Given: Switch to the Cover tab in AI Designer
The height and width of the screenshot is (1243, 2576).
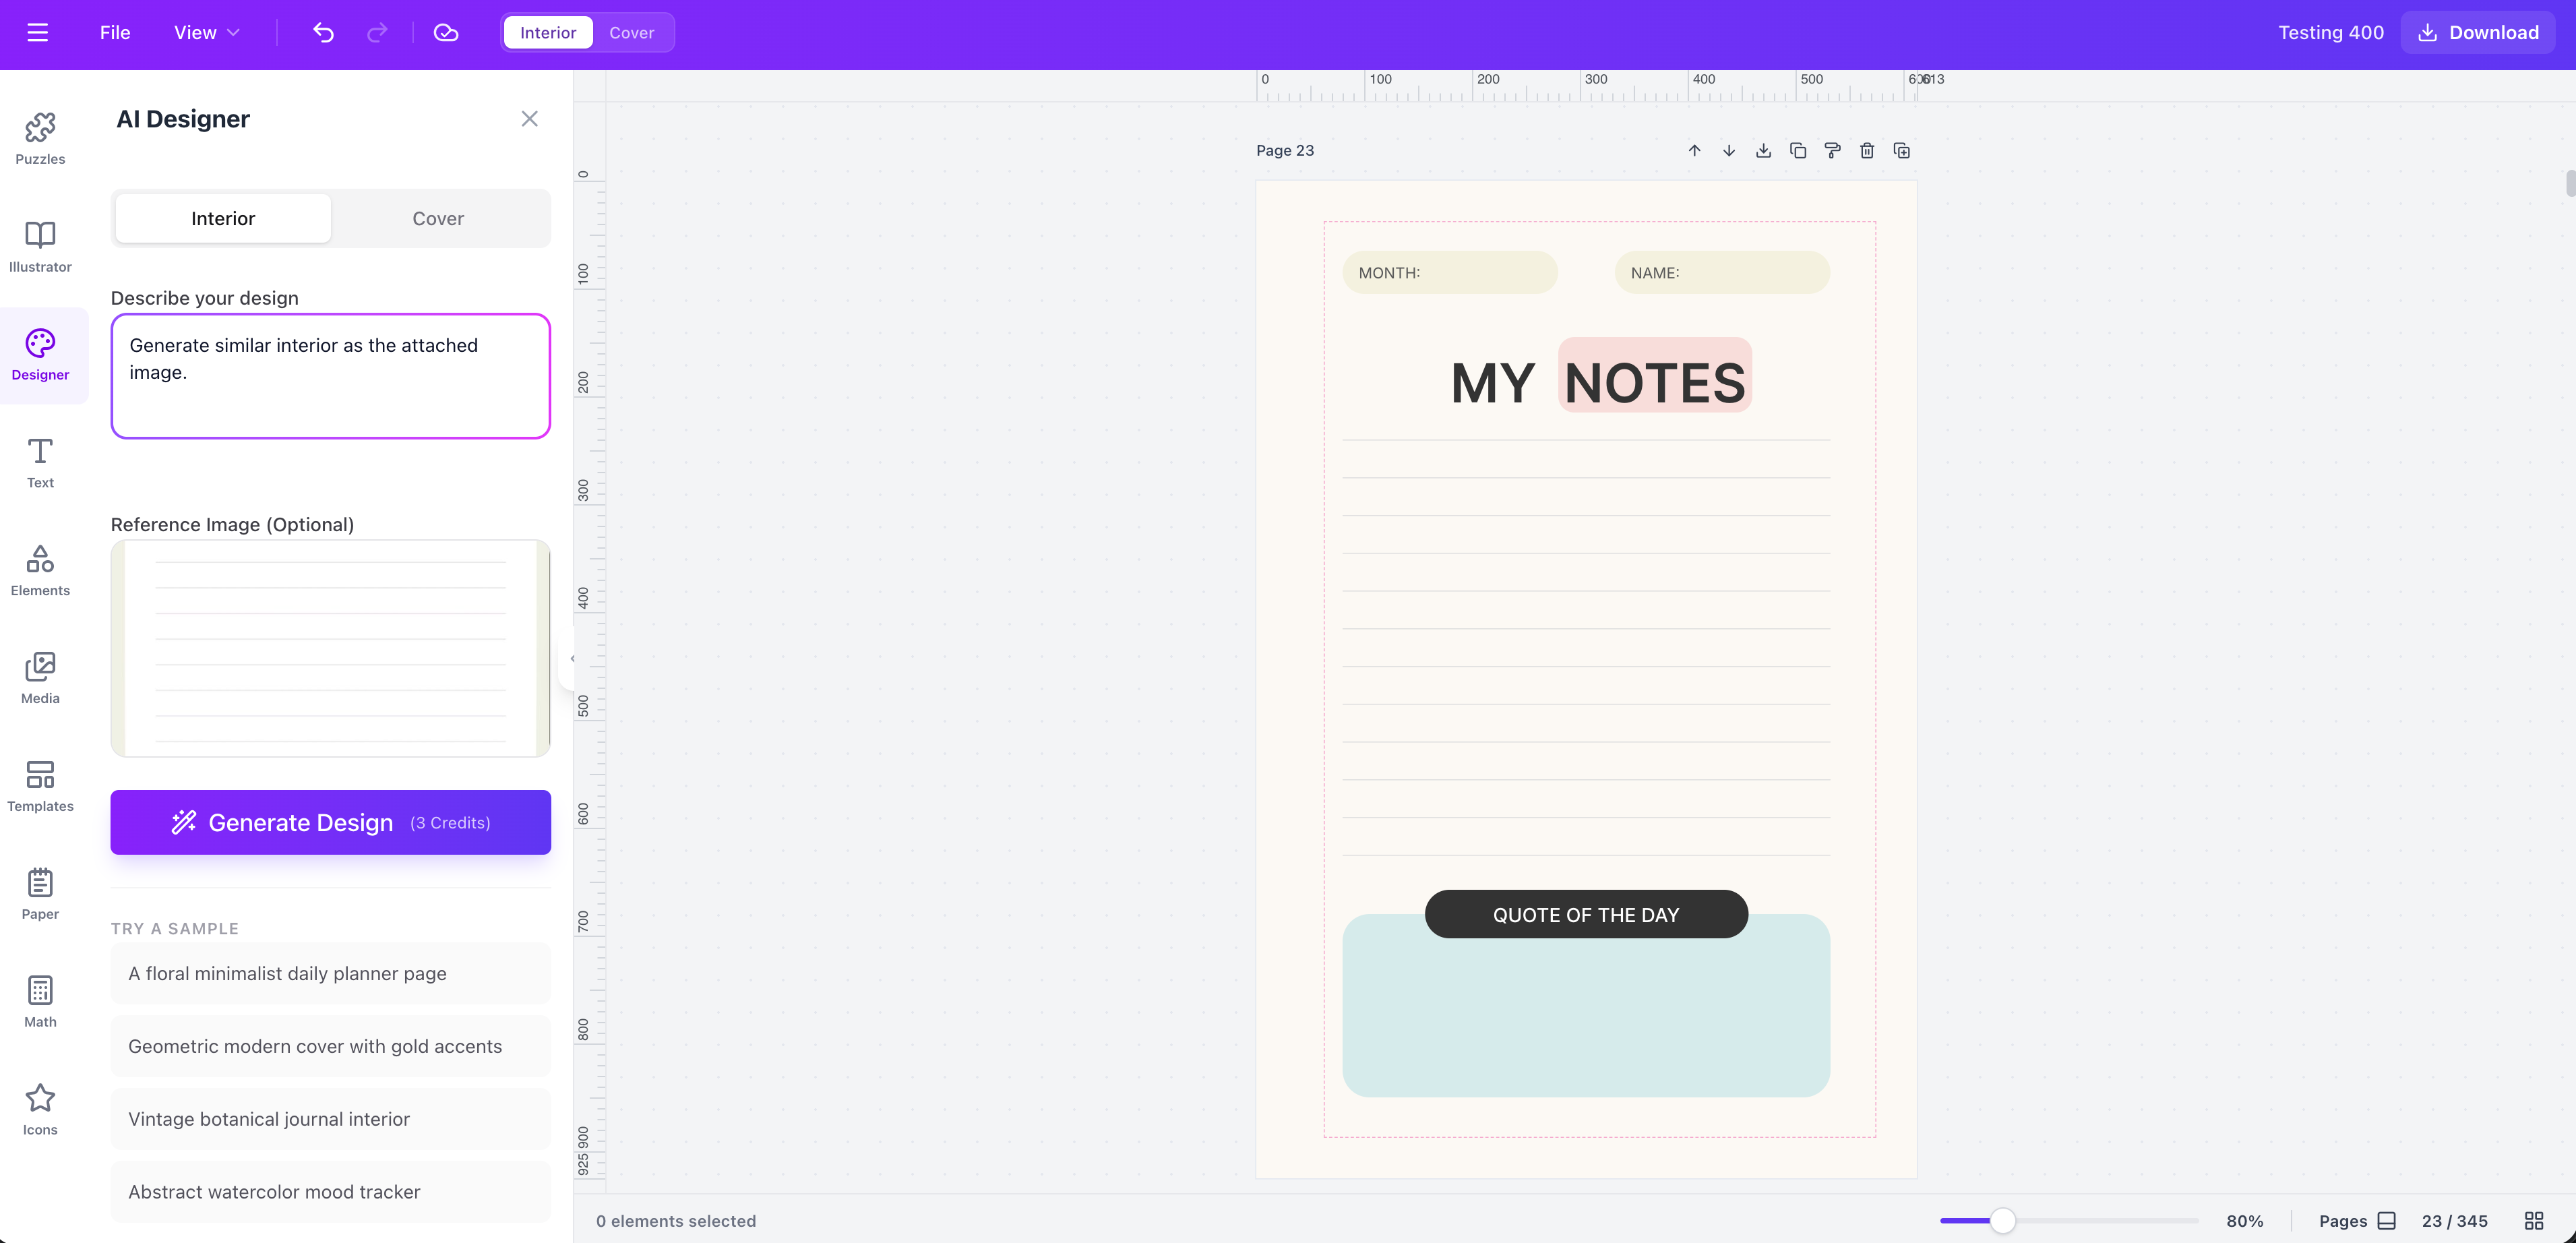Looking at the screenshot, I should tap(438, 218).
